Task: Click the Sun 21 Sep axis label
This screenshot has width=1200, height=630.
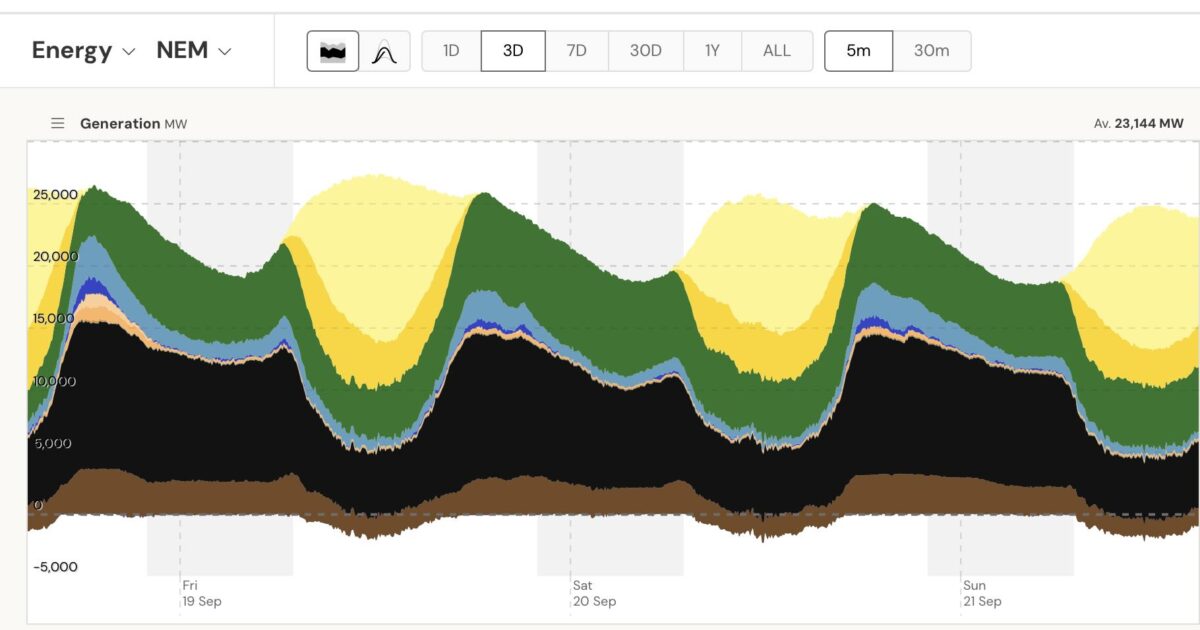Action: (x=982, y=593)
